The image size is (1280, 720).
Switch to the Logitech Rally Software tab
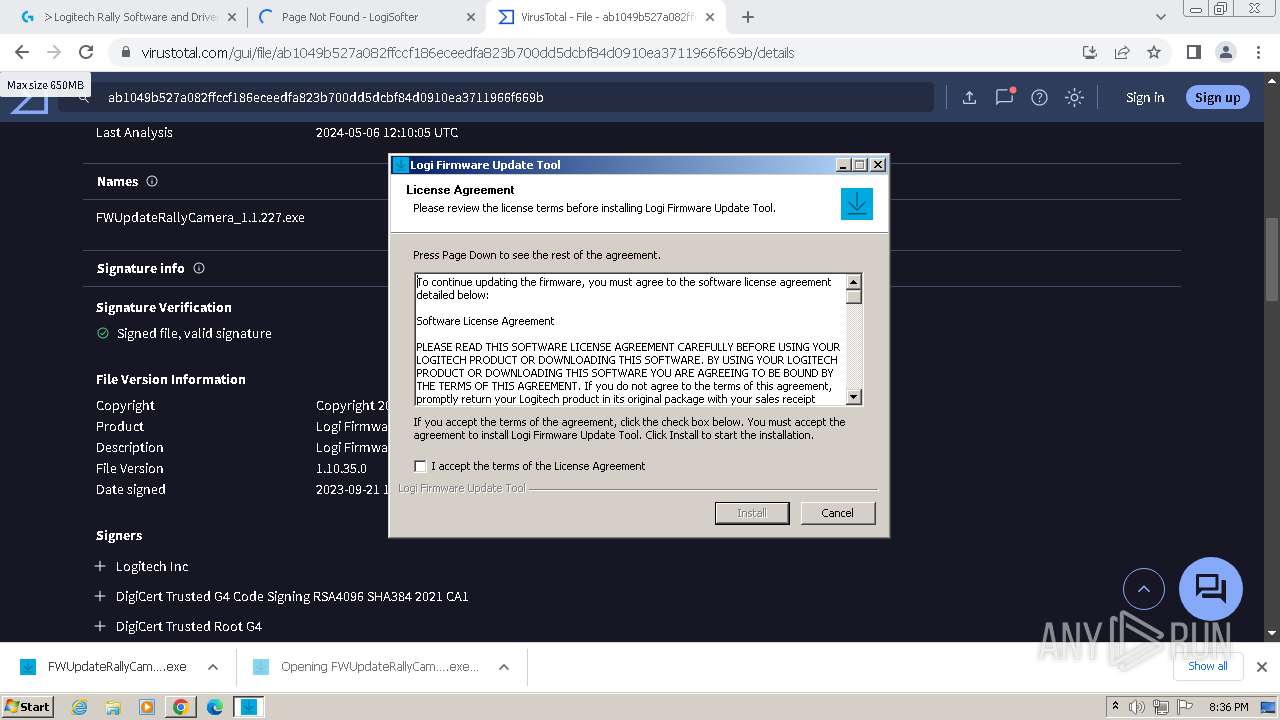(x=131, y=17)
